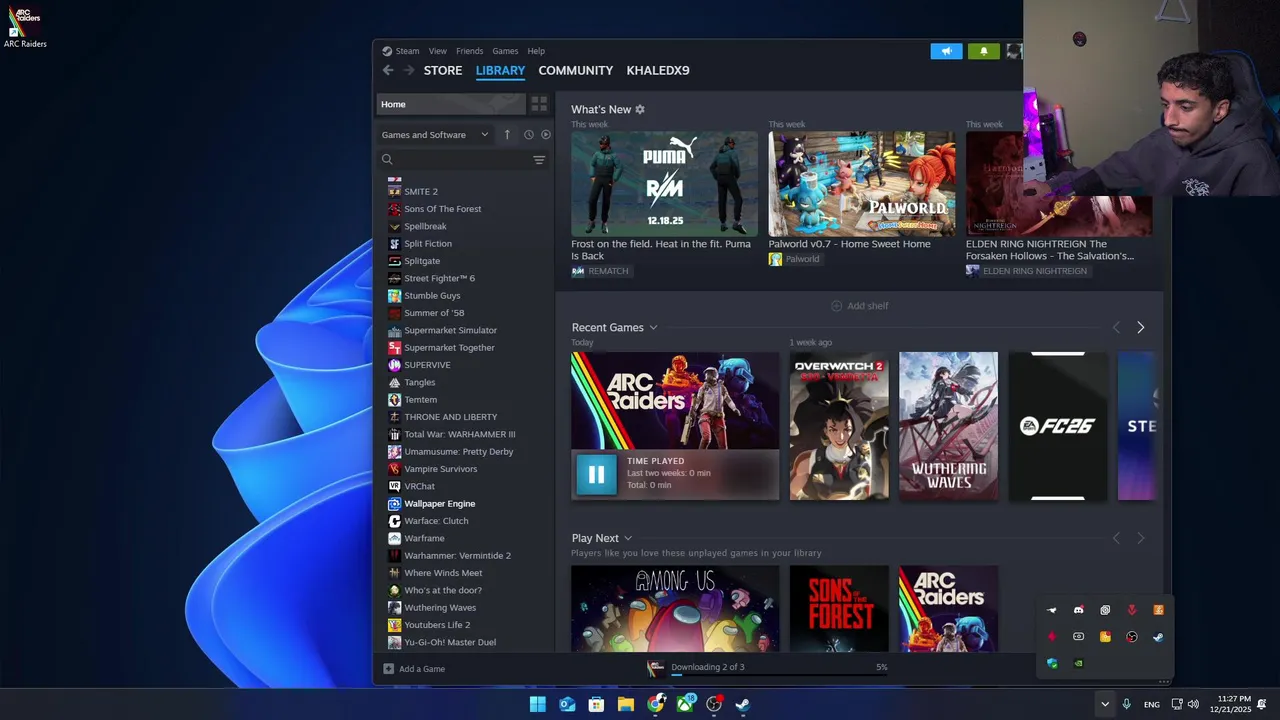Open EA FC26 cover in Recent Games

[1058, 426]
